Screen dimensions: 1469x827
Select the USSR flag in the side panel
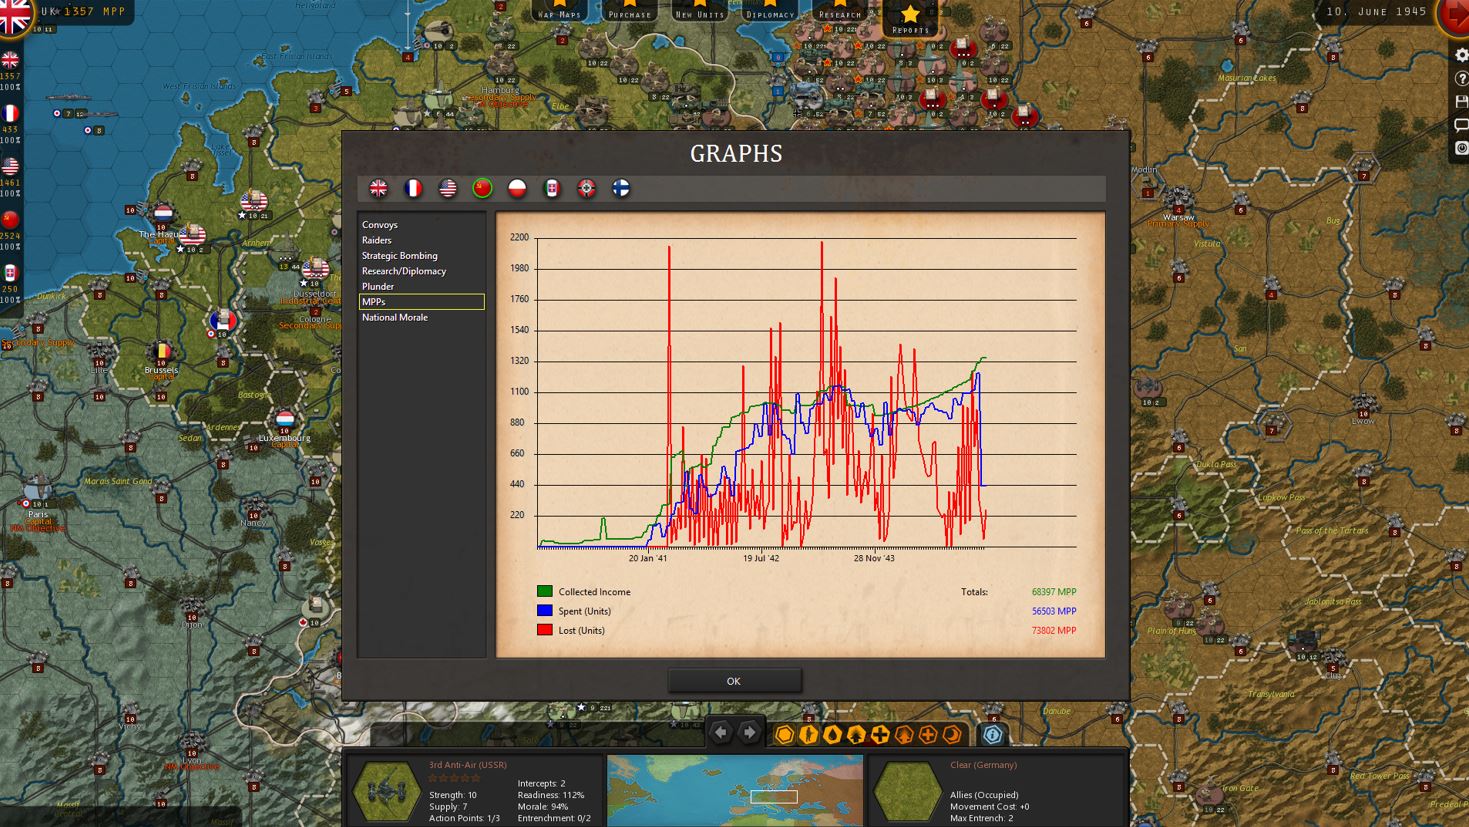(10, 219)
